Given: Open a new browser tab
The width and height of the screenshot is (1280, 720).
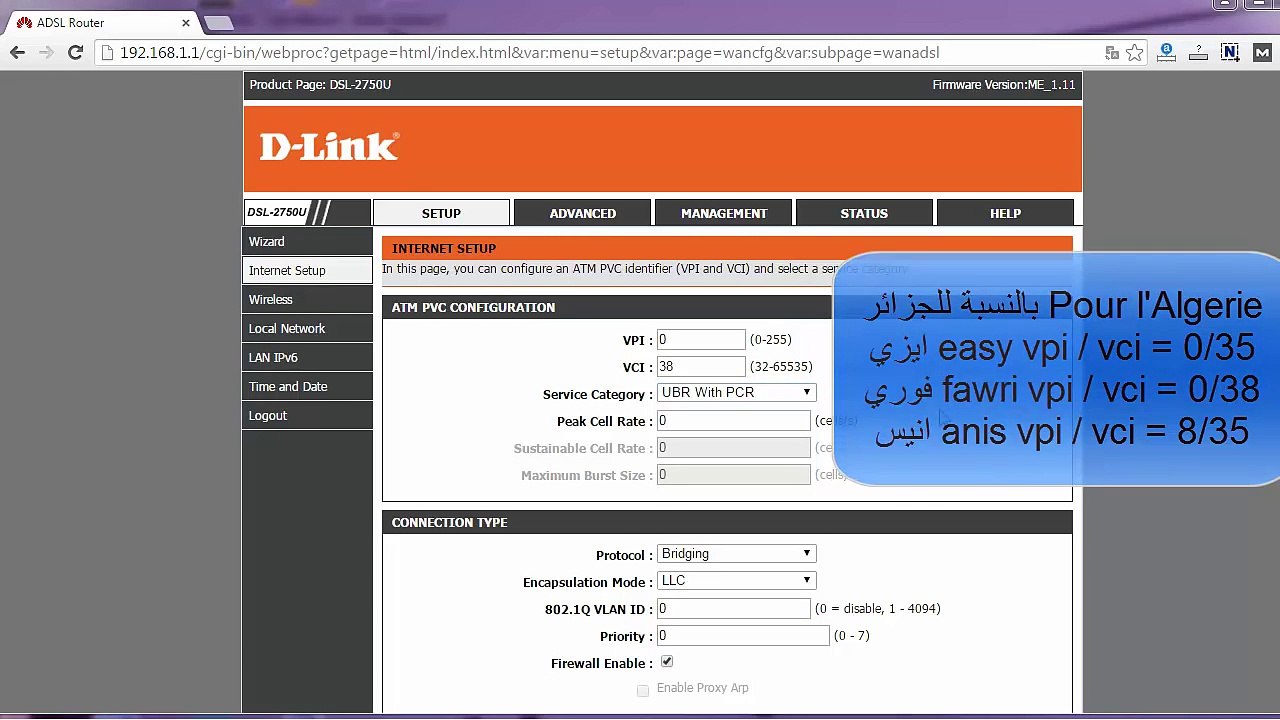Looking at the screenshot, I should point(218,23).
